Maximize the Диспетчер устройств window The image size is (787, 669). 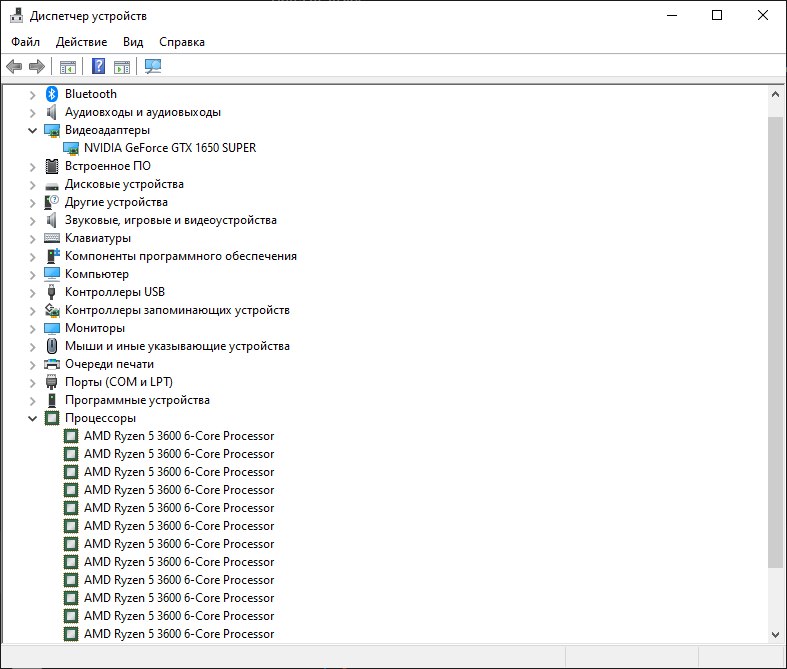pos(717,16)
